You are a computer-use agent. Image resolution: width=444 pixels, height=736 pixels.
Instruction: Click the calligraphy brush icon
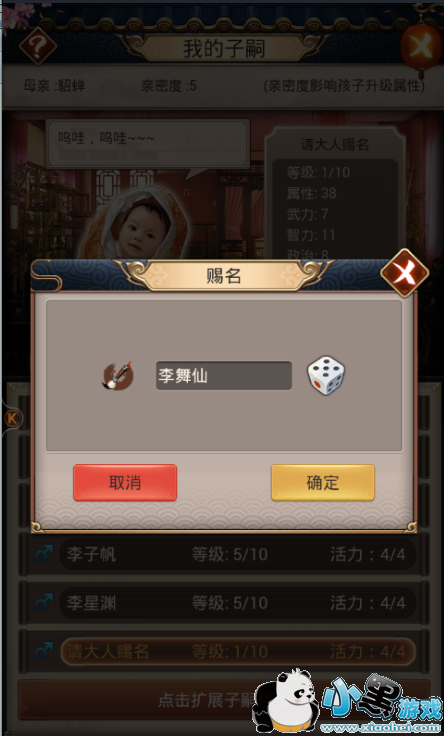[117, 376]
